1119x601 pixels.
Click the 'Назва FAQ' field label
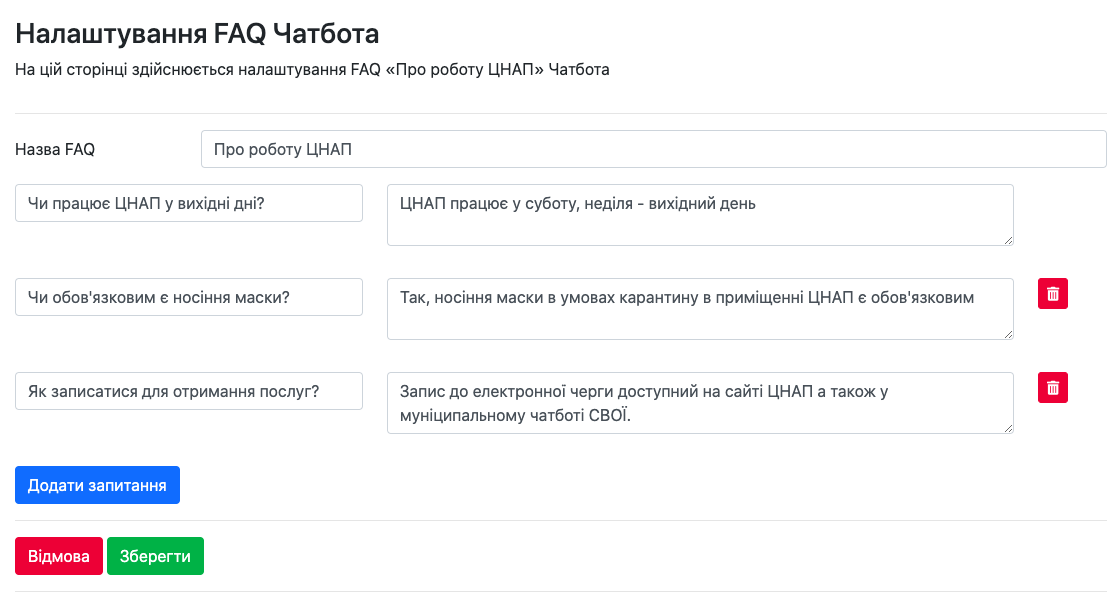(55, 149)
